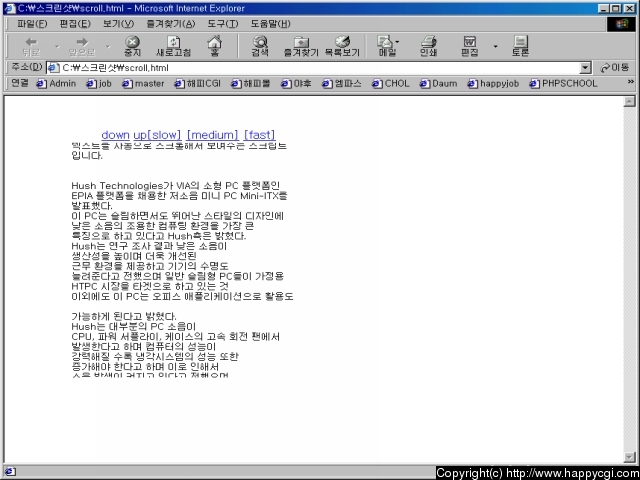Open the 파일(F) menu
This screenshot has width=640, height=480.
click(x=32, y=24)
